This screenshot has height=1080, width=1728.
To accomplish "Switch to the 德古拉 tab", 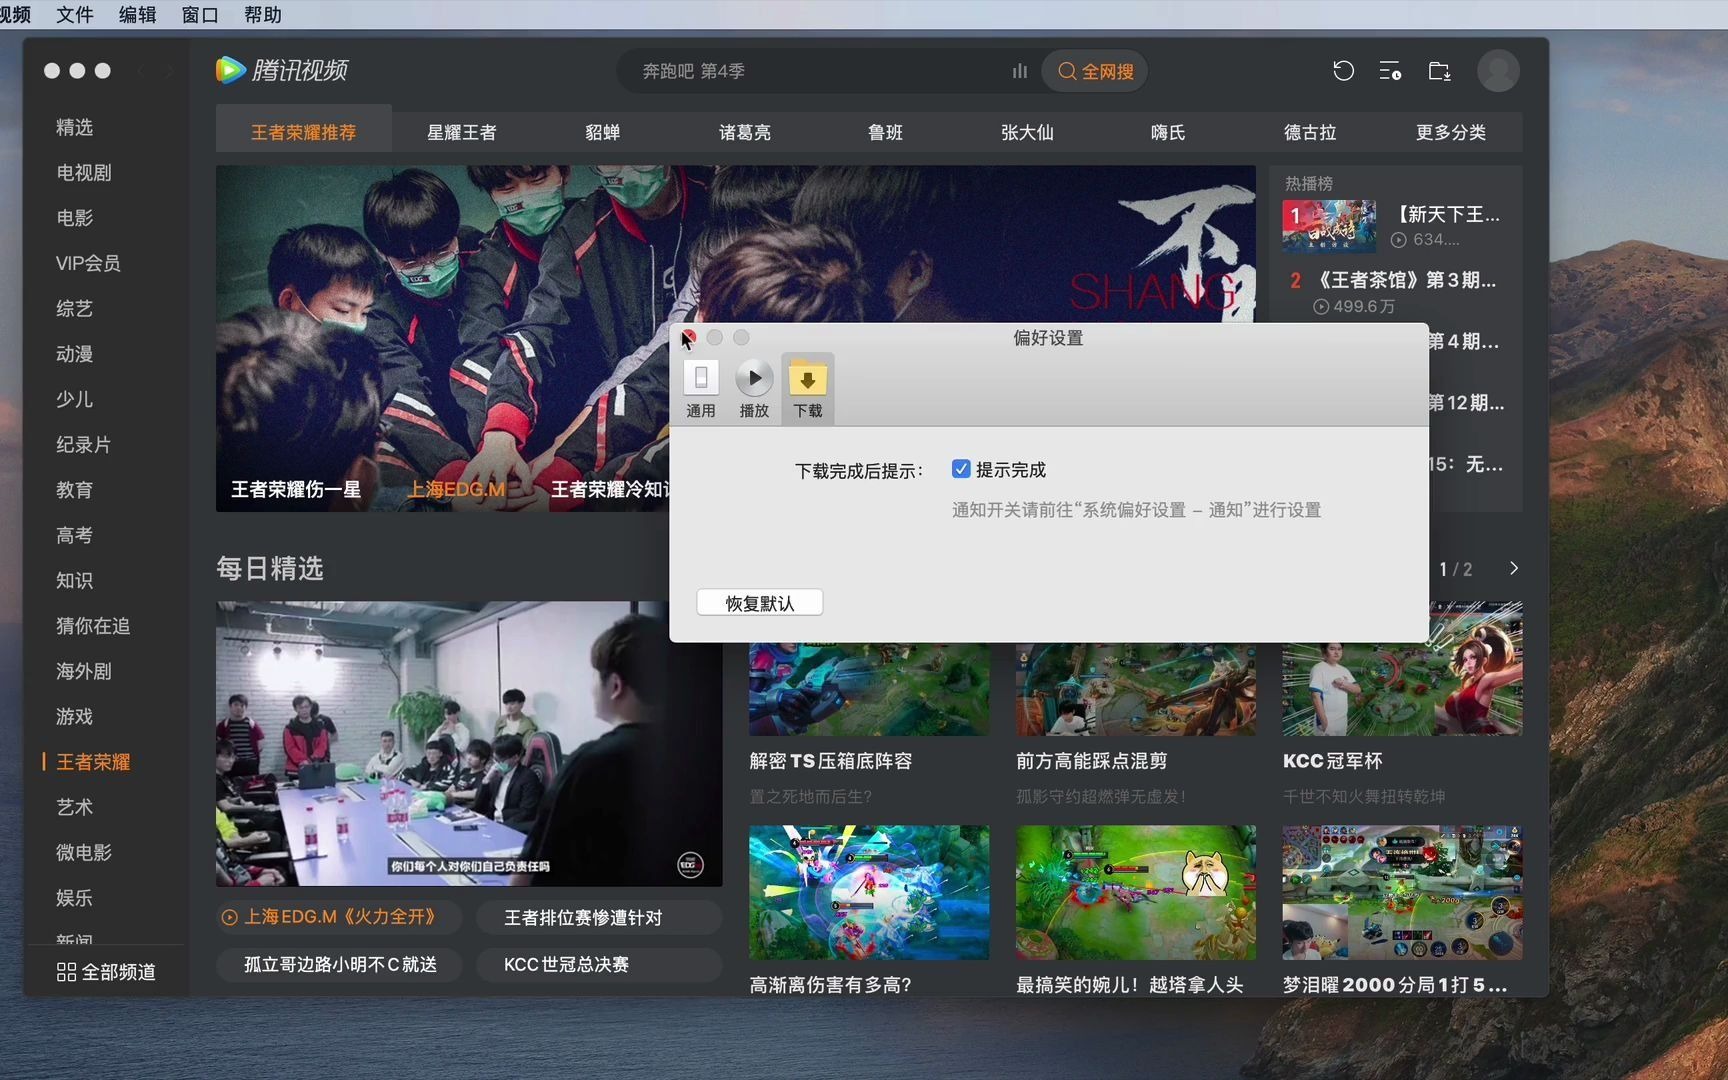I will pyautogui.click(x=1310, y=132).
